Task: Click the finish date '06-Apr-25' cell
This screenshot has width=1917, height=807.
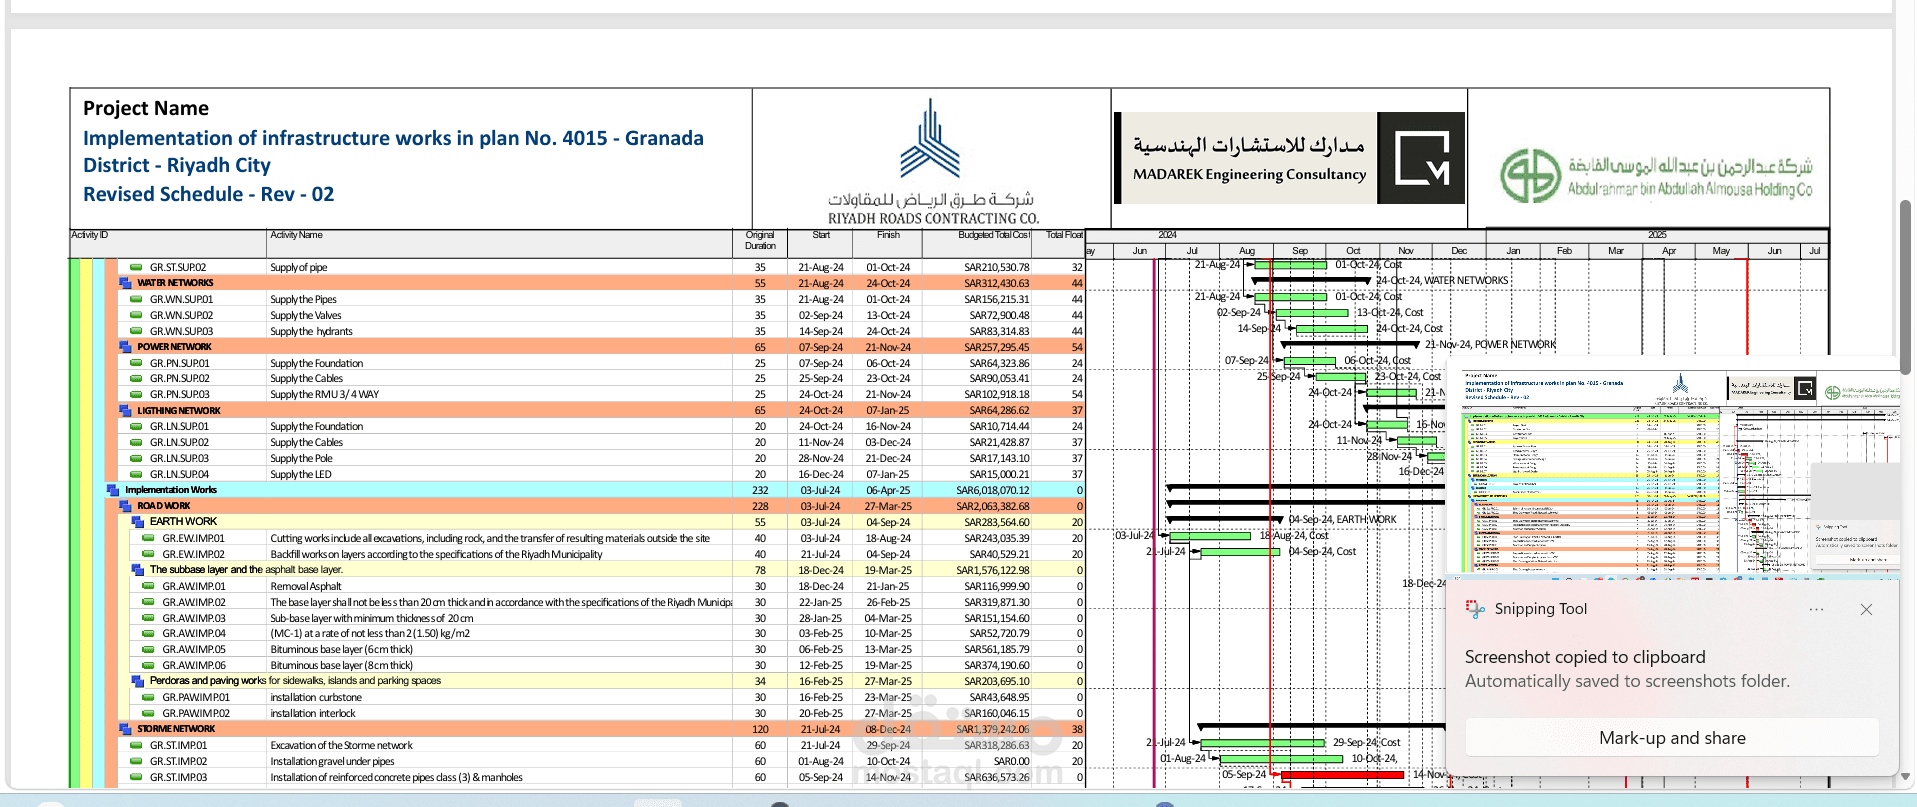Action: [888, 490]
